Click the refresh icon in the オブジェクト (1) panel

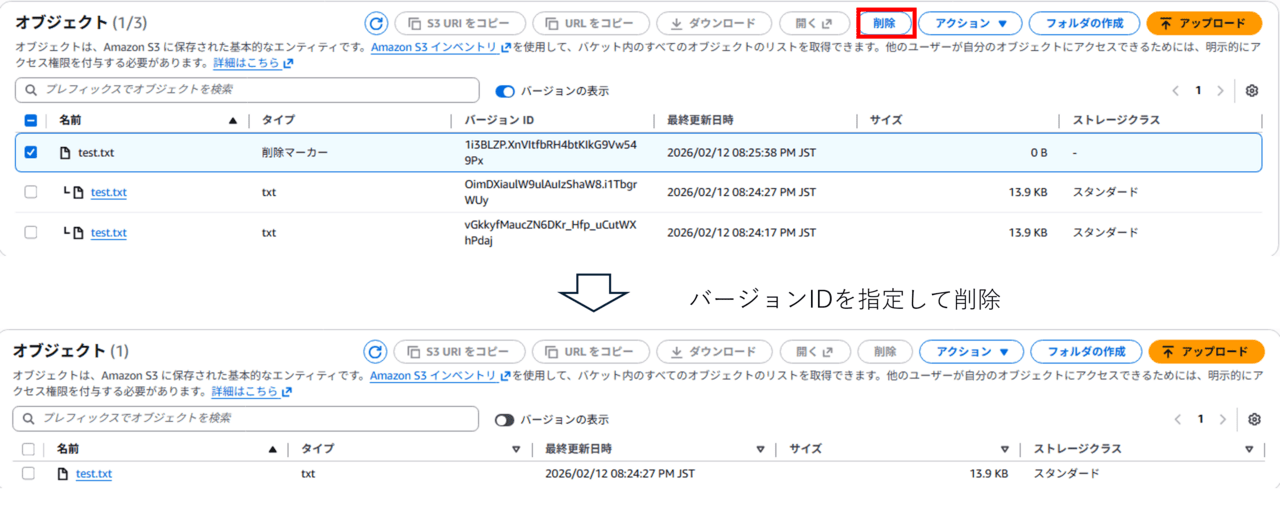coord(376,352)
